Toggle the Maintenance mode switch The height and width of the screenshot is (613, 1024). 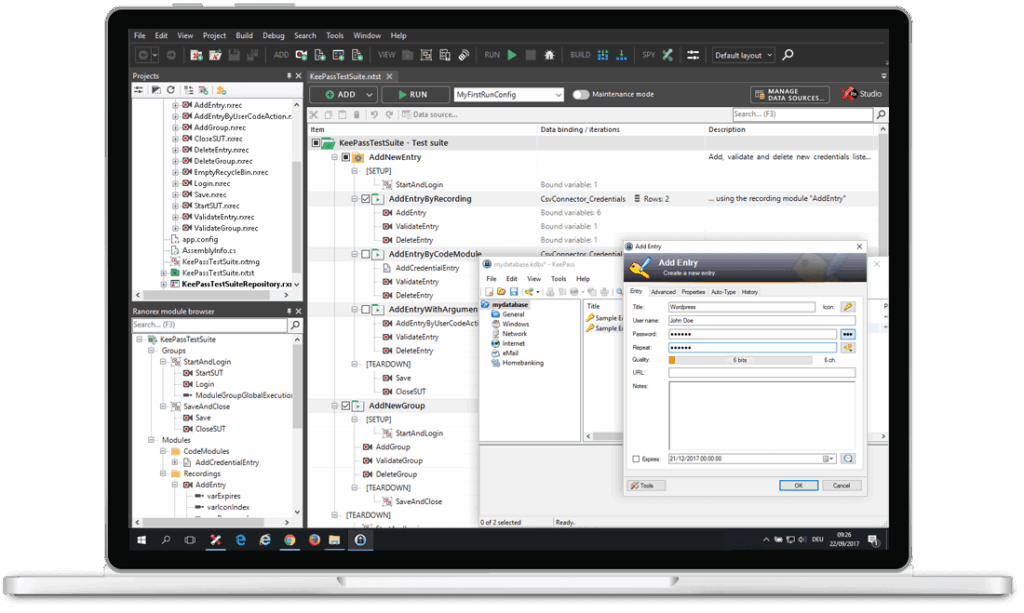tap(581, 95)
